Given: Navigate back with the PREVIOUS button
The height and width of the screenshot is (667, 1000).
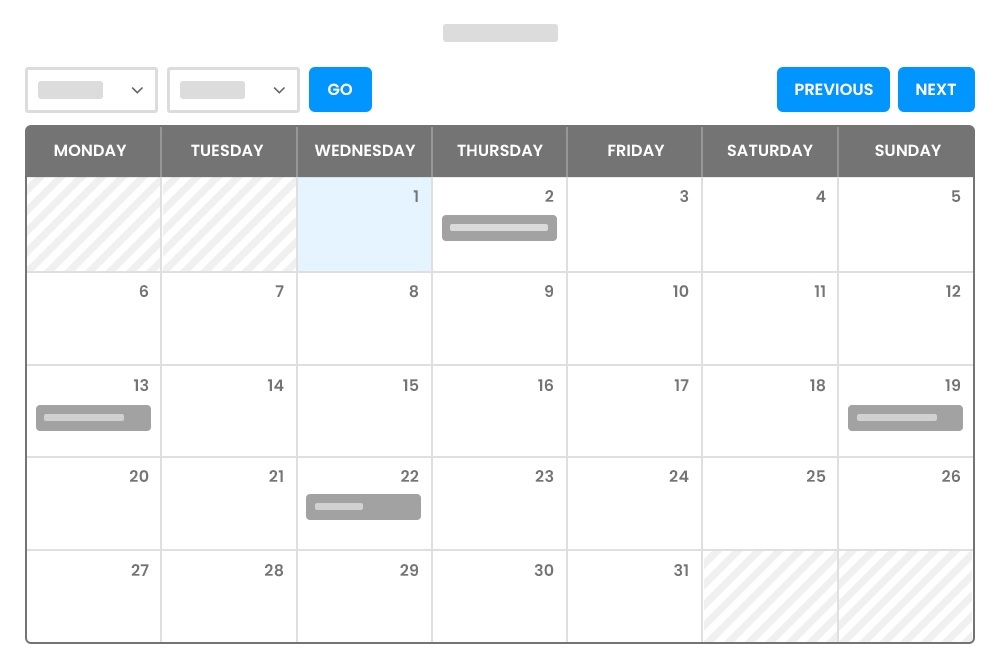Looking at the screenshot, I should pyautogui.click(x=833, y=89).
